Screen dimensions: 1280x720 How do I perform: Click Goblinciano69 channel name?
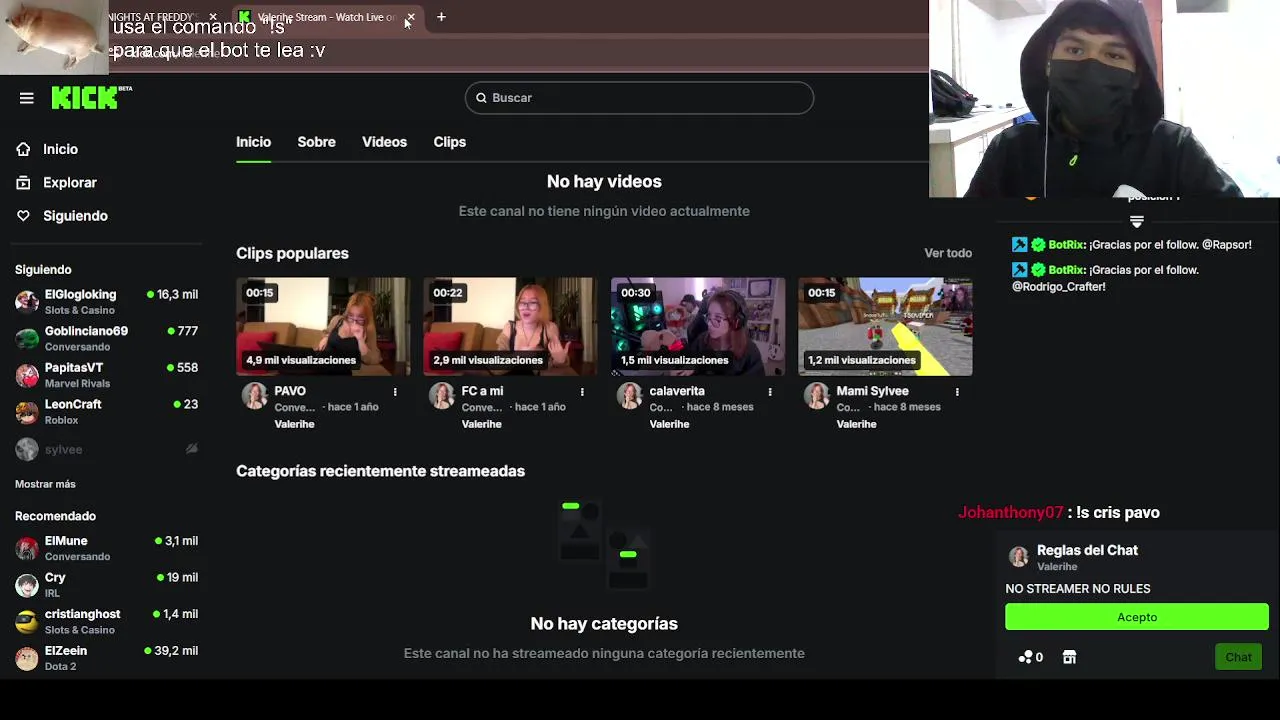[x=86, y=331]
